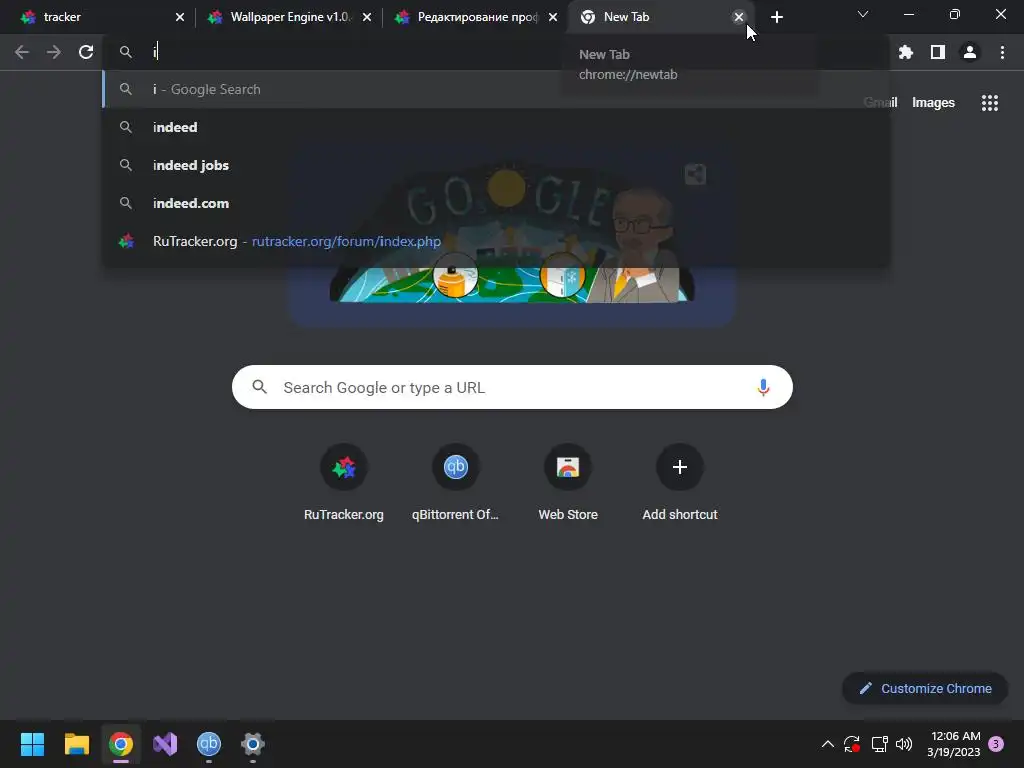Go forward with the forward arrow
This screenshot has width=1024, height=768.
[x=54, y=52]
